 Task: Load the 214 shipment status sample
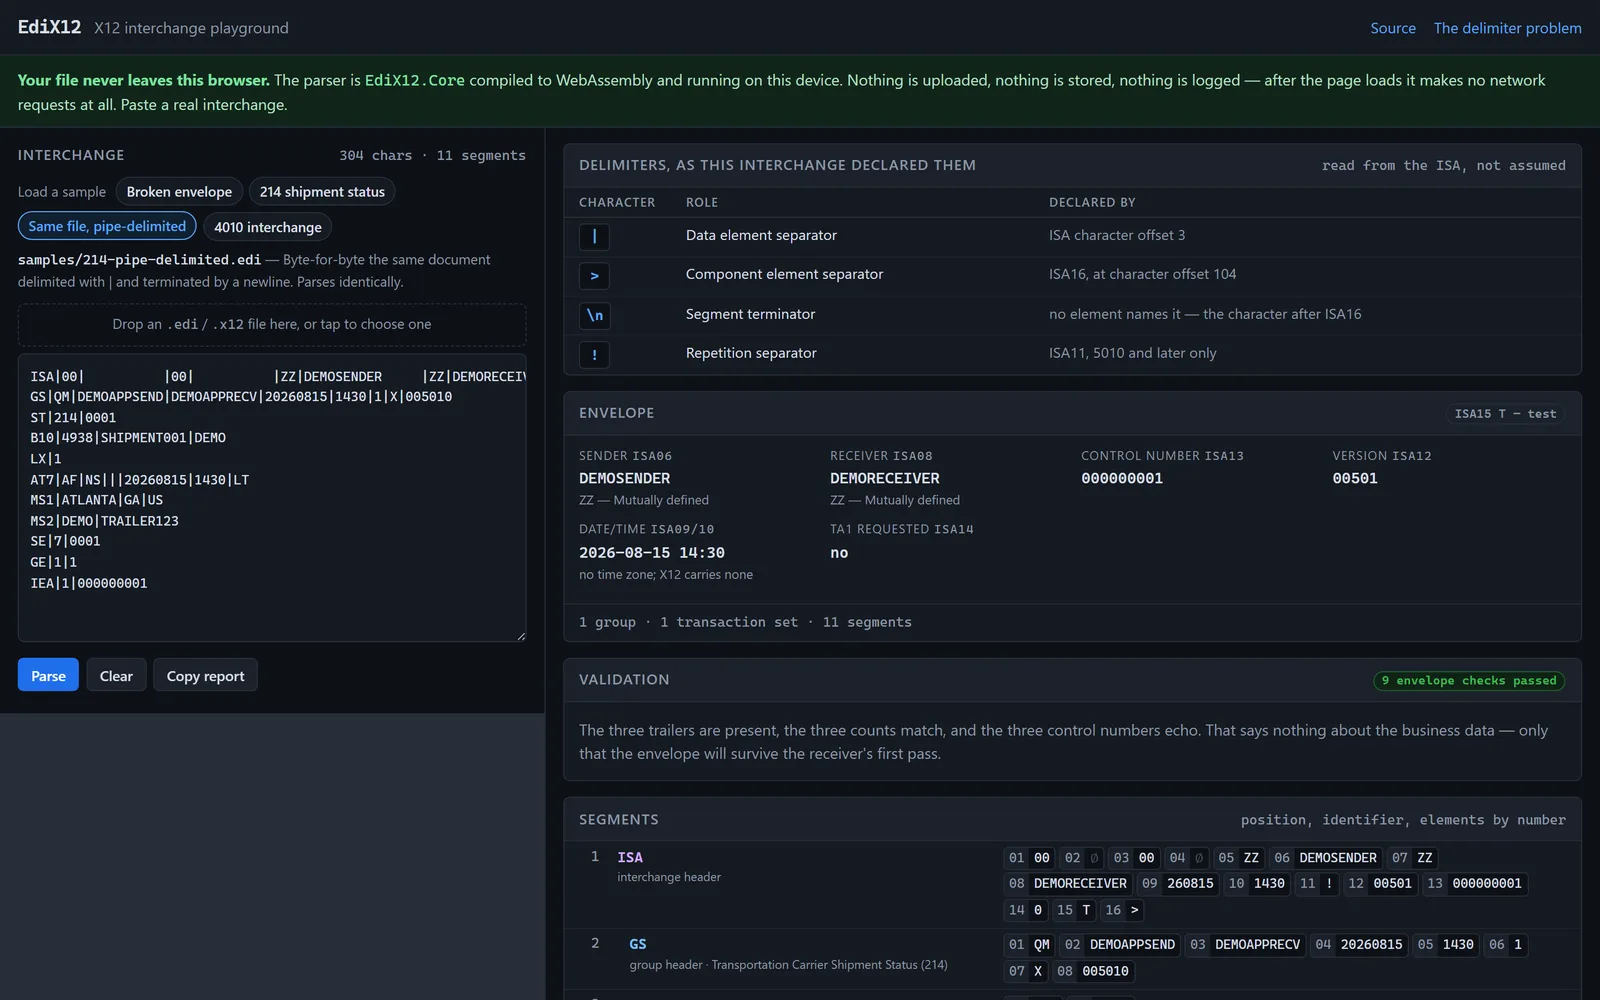point(322,192)
